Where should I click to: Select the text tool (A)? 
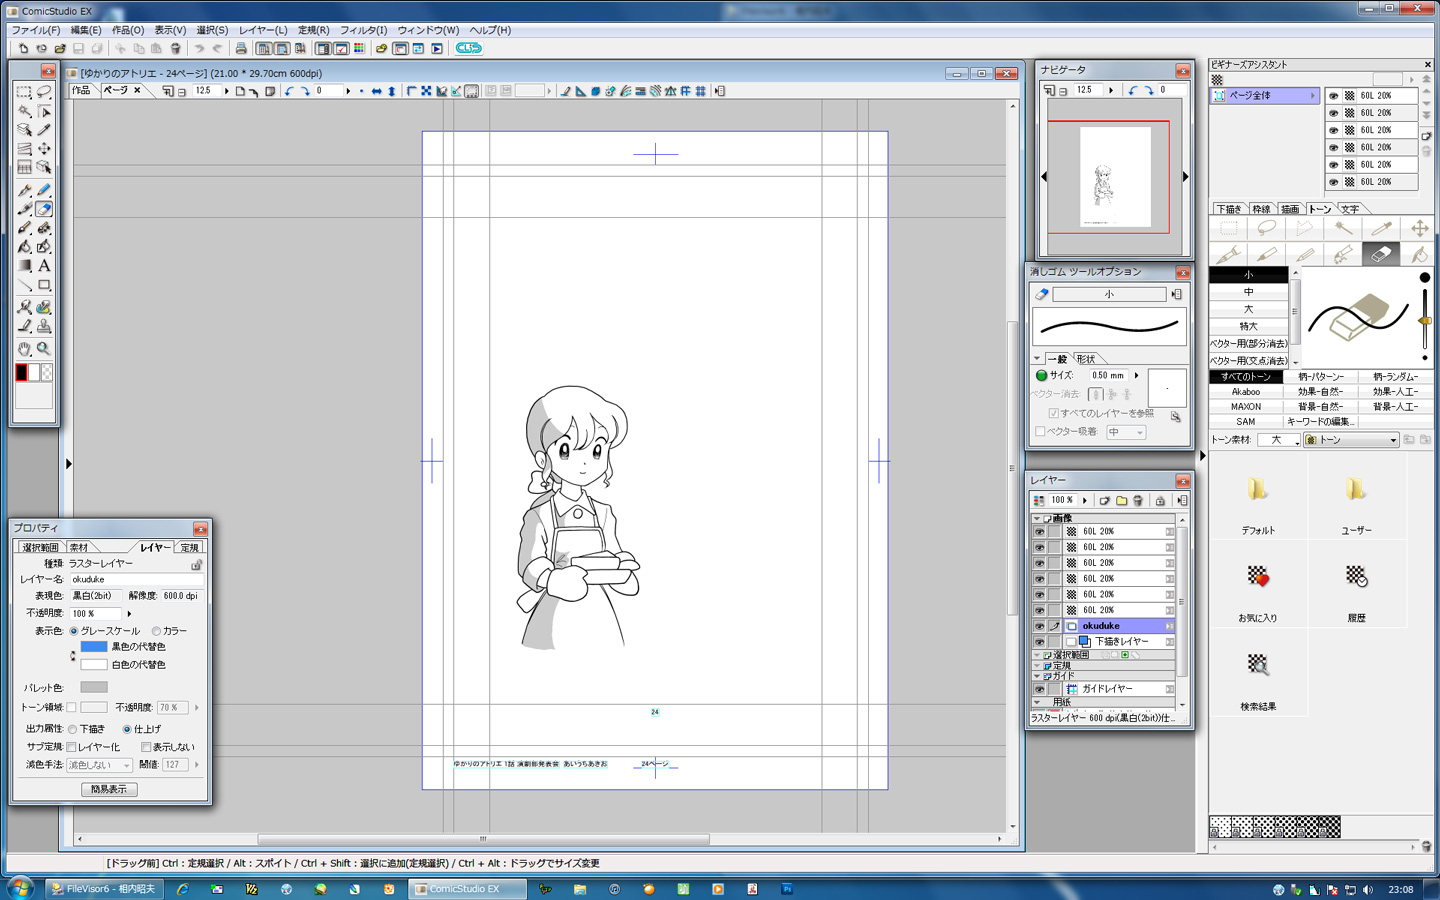click(x=44, y=266)
